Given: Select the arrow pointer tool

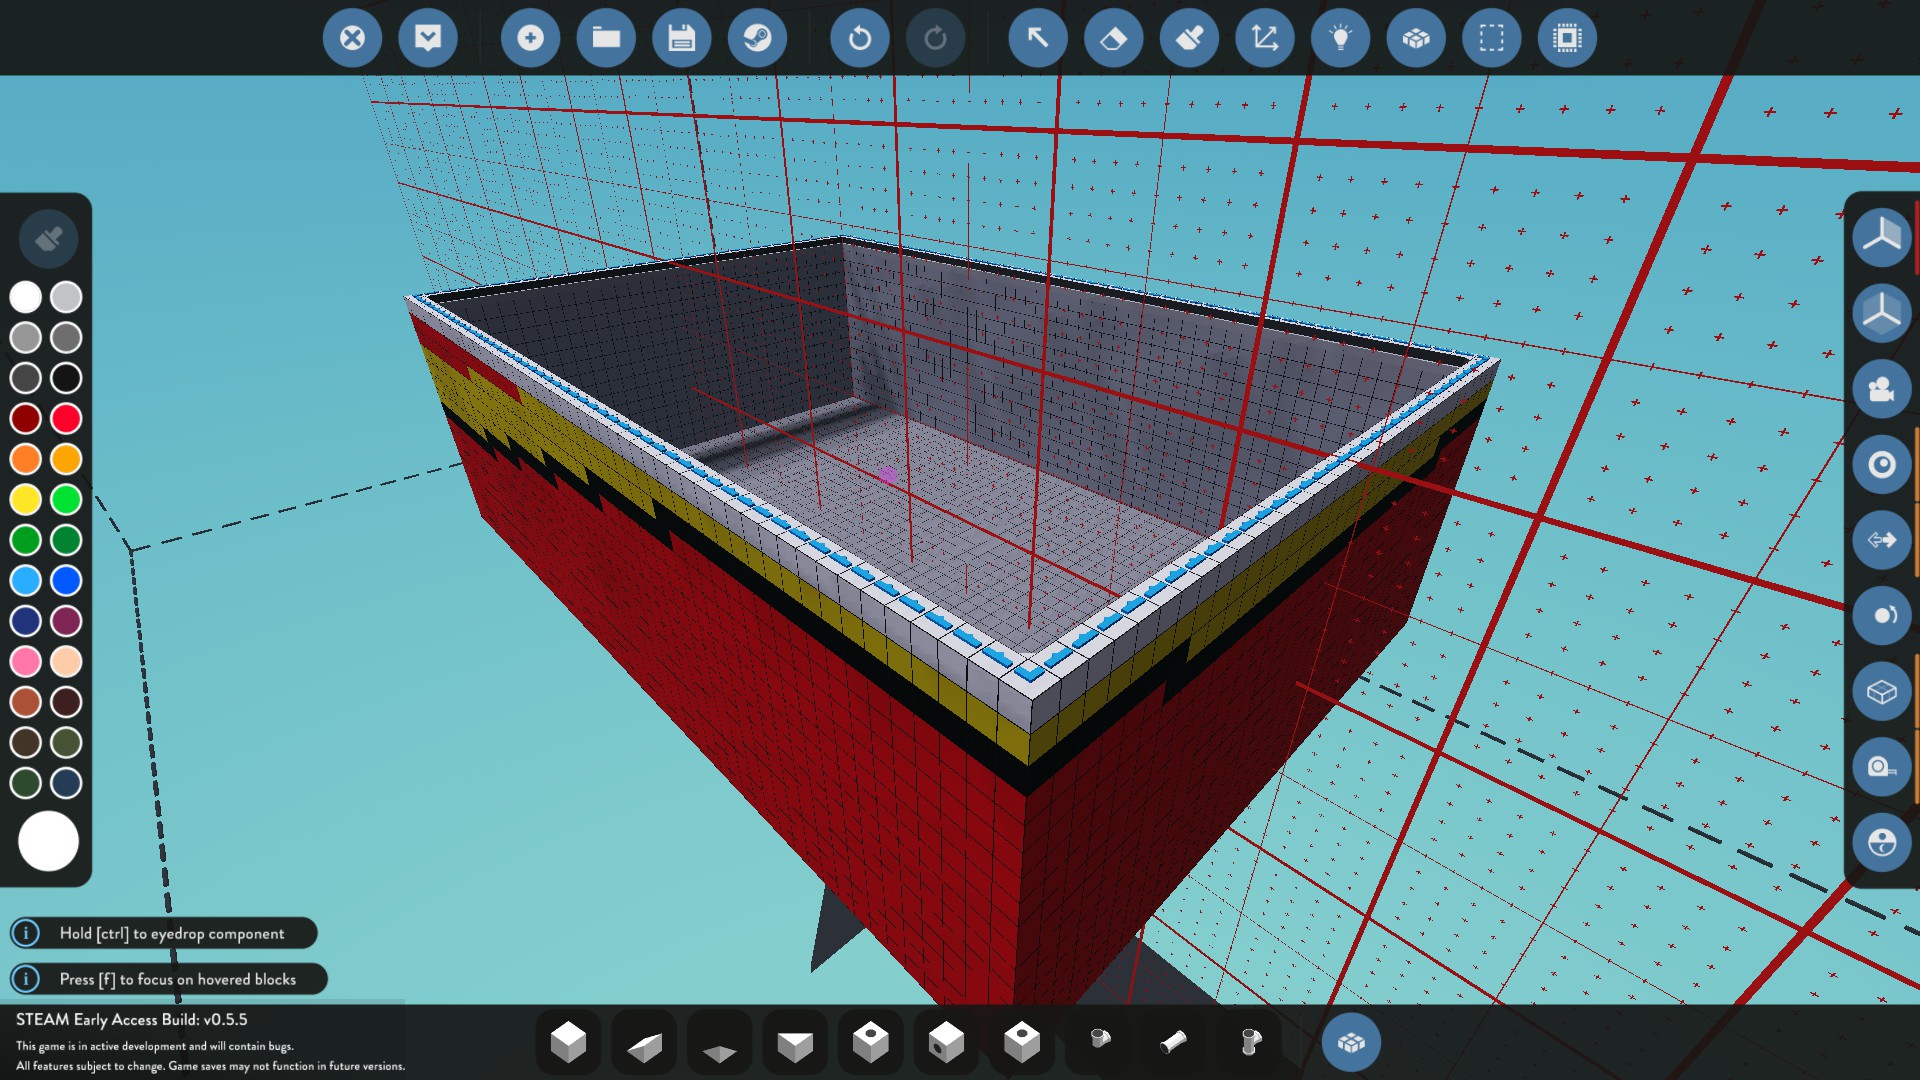Looking at the screenshot, I should coord(1038,39).
